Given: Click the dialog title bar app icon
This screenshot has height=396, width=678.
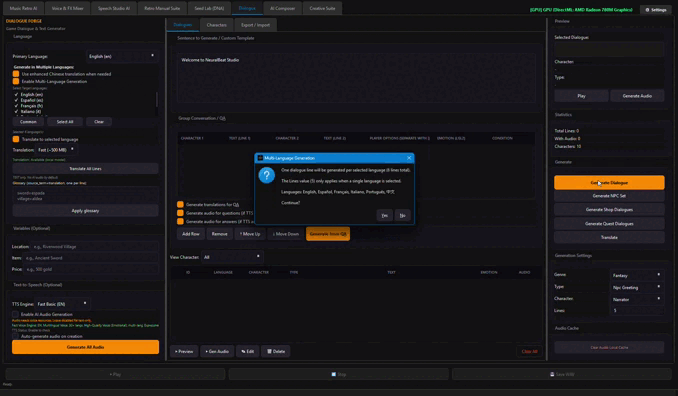Looking at the screenshot, I should [x=260, y=158].
